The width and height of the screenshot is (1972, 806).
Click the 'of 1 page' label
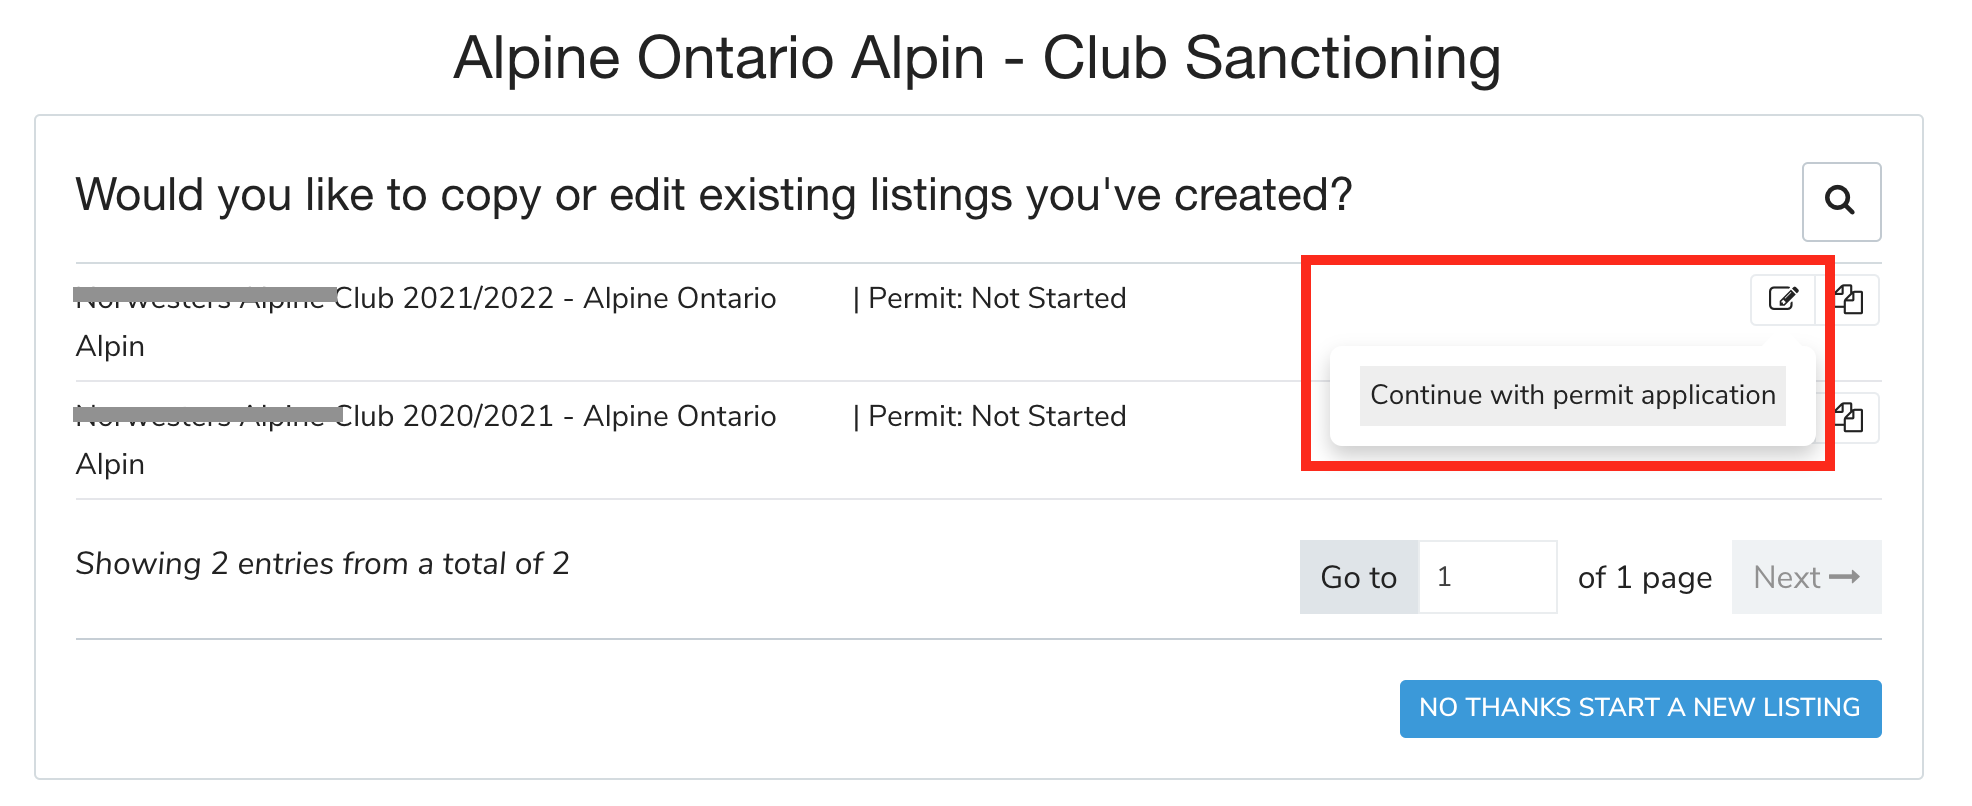point(1644,577)
